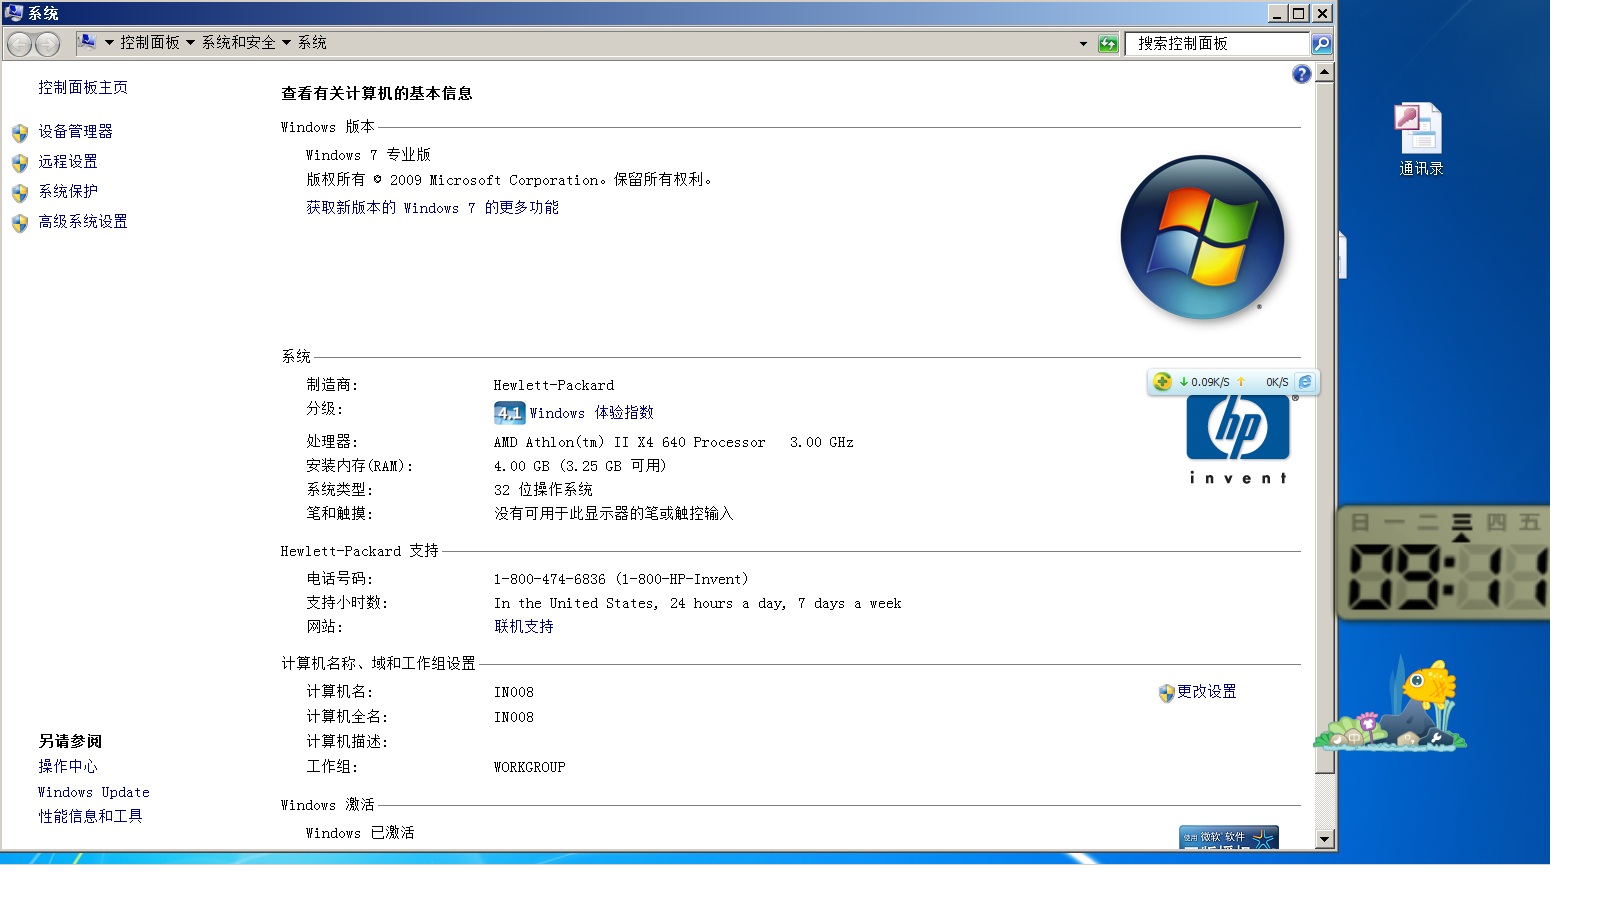Click phone number 1-800-474-6836 text

[621, 579]
